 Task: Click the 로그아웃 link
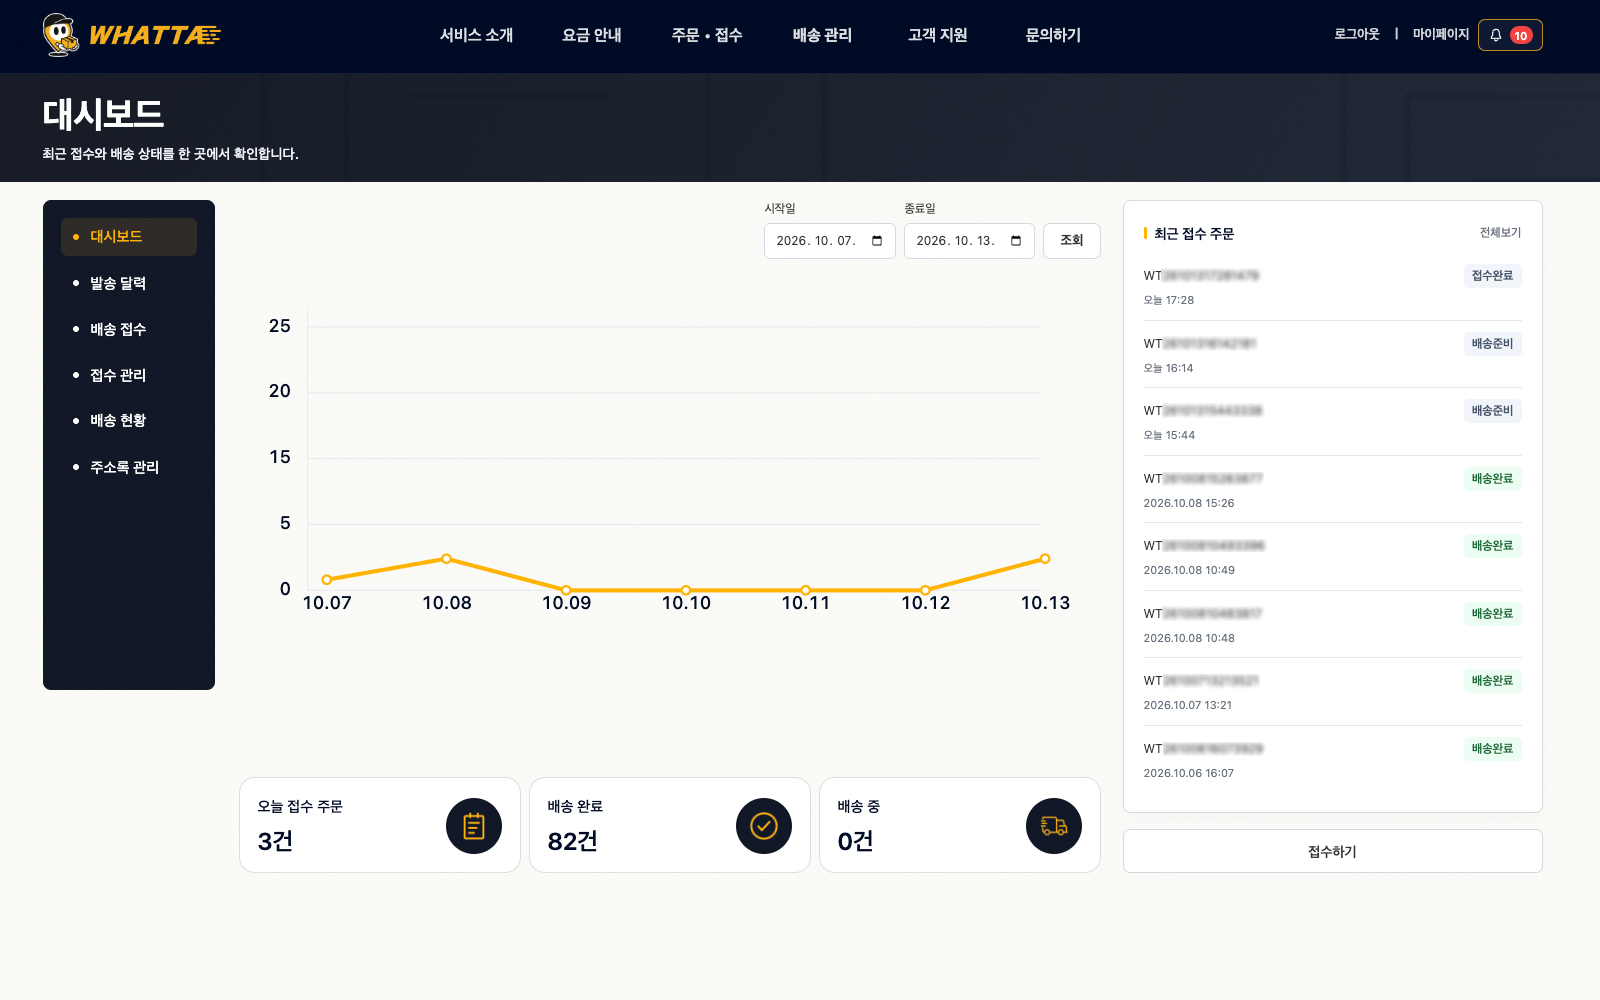coord(1356,34)
